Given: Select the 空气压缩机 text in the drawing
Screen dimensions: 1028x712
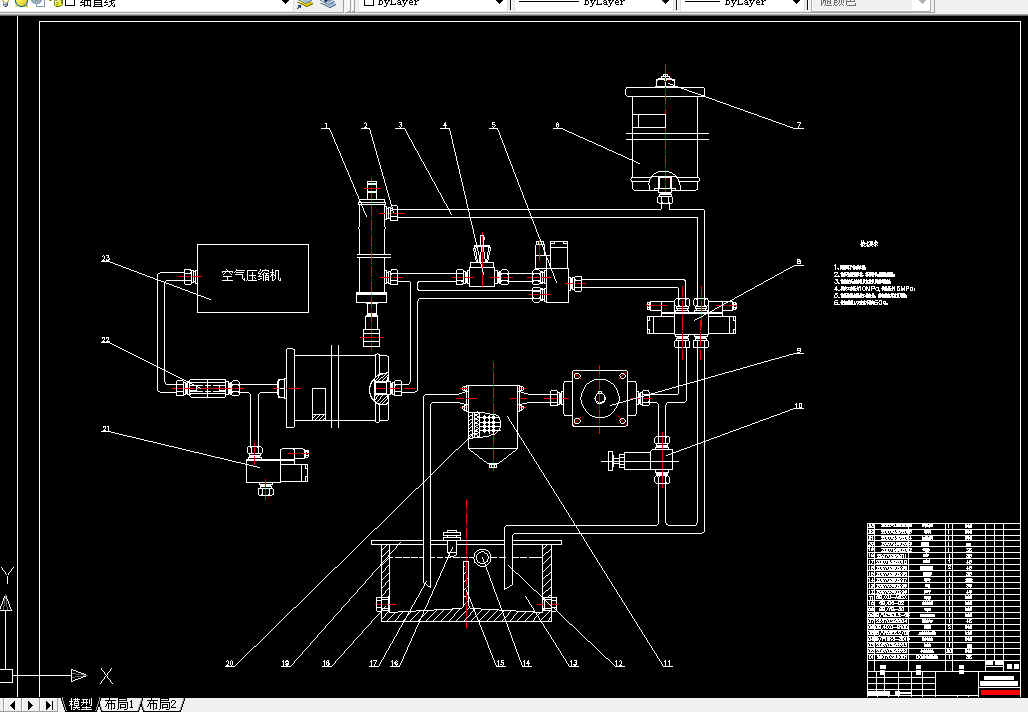Looking at the screenshot, I should click(x=251, y=275).
